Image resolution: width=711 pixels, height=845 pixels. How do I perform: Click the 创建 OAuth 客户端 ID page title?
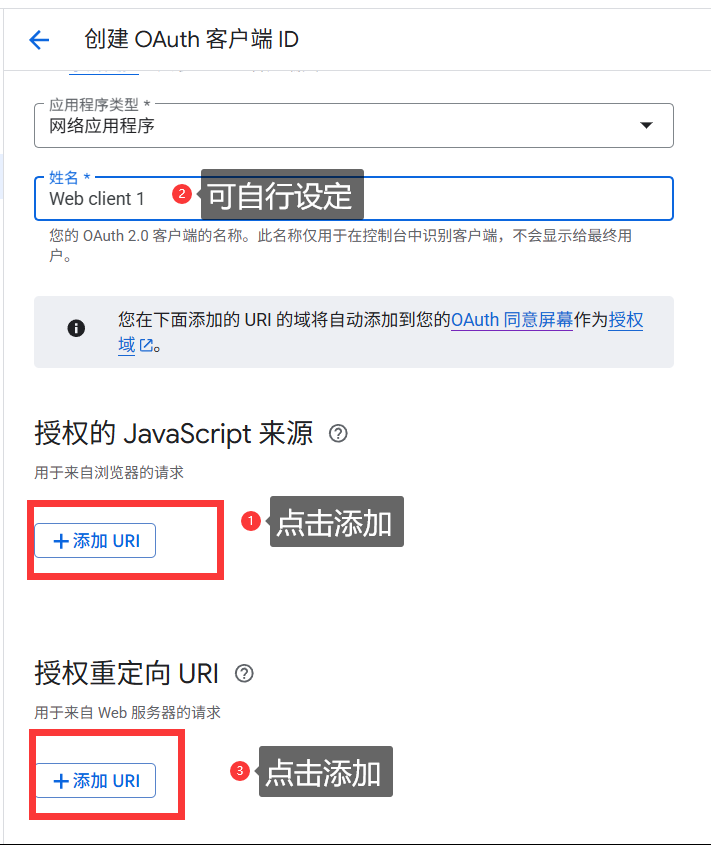[191, 40]
